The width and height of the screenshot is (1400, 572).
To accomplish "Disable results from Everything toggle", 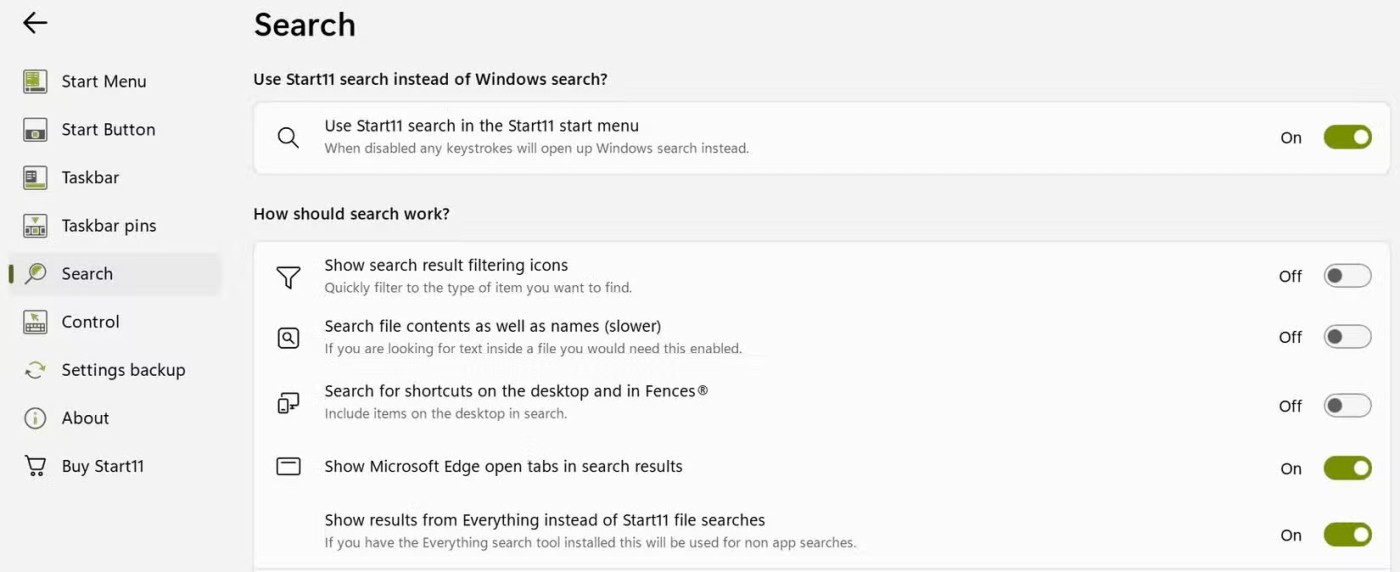I will [1347, 535].
